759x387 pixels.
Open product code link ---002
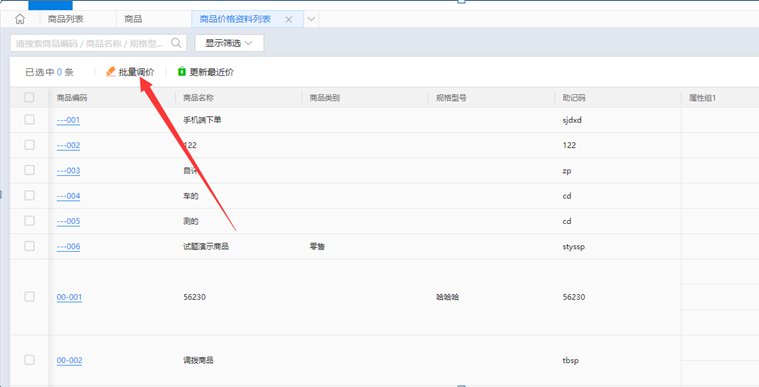pyautogui.click(x=68, y=145)
